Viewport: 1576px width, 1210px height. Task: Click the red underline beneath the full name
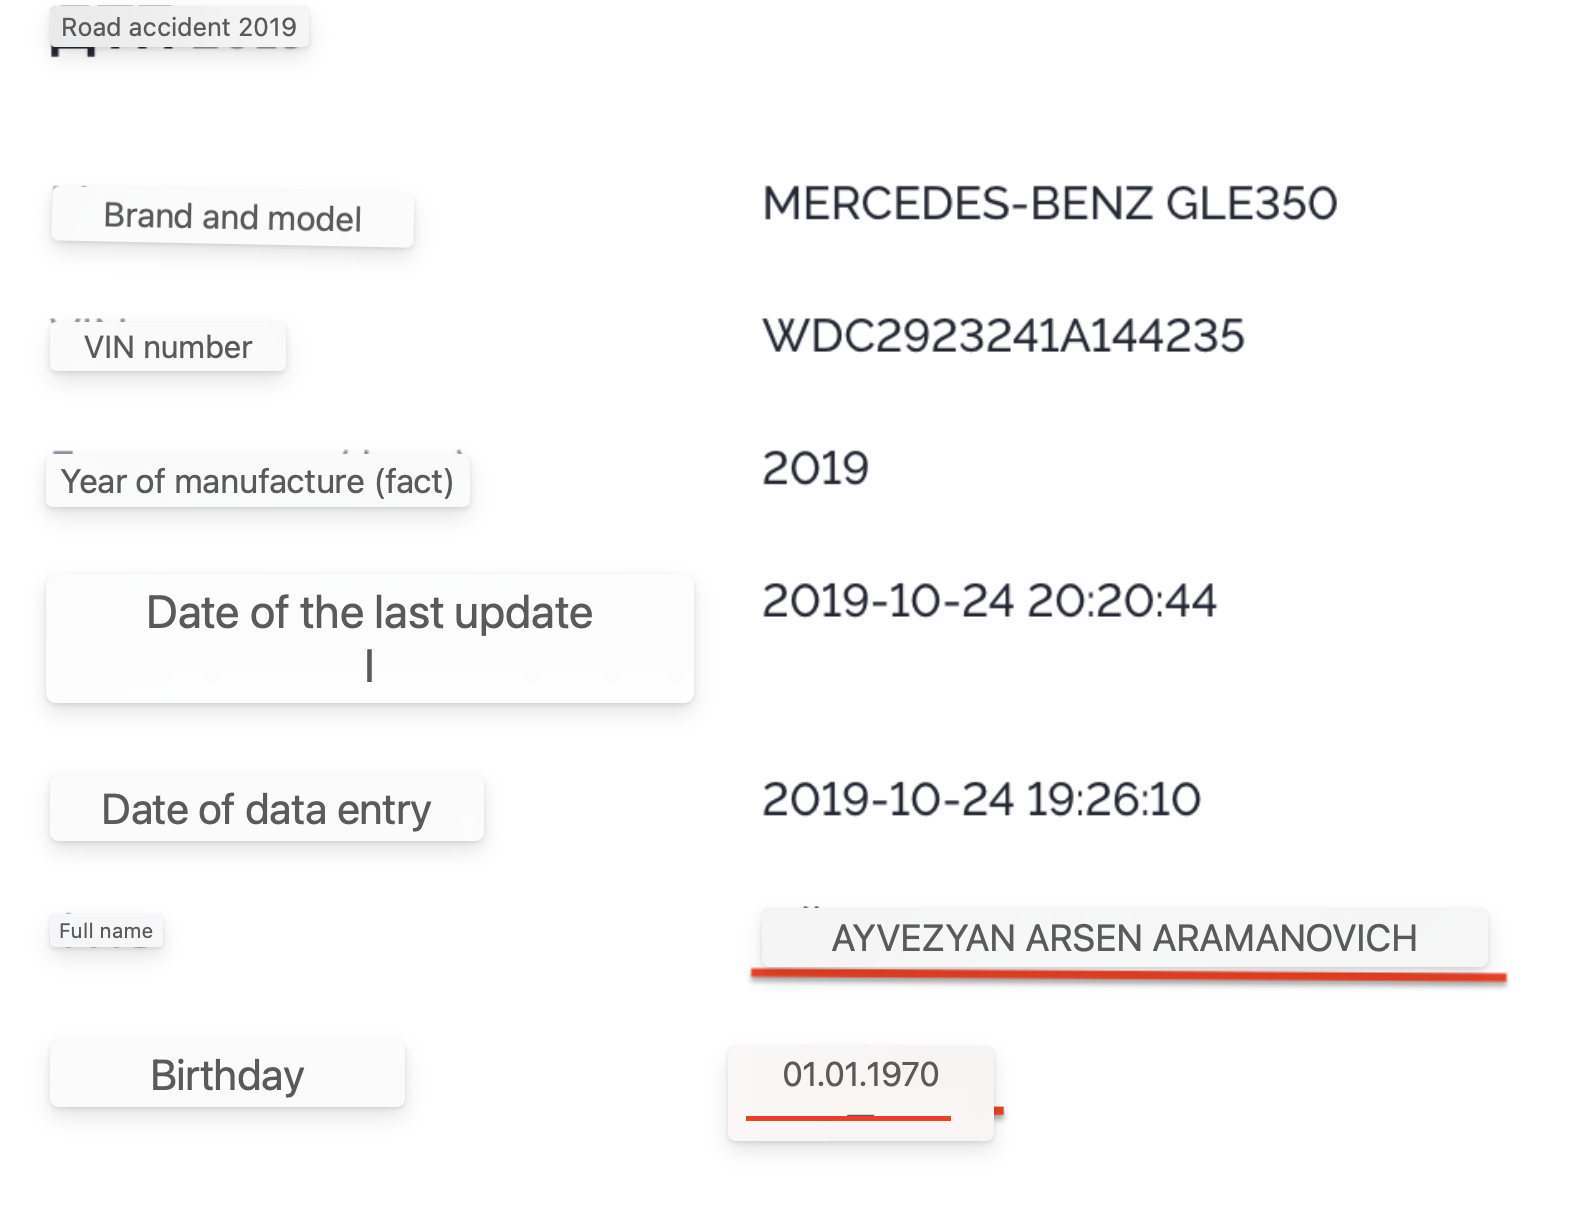pyautogui.click(x=1128, y=975)
